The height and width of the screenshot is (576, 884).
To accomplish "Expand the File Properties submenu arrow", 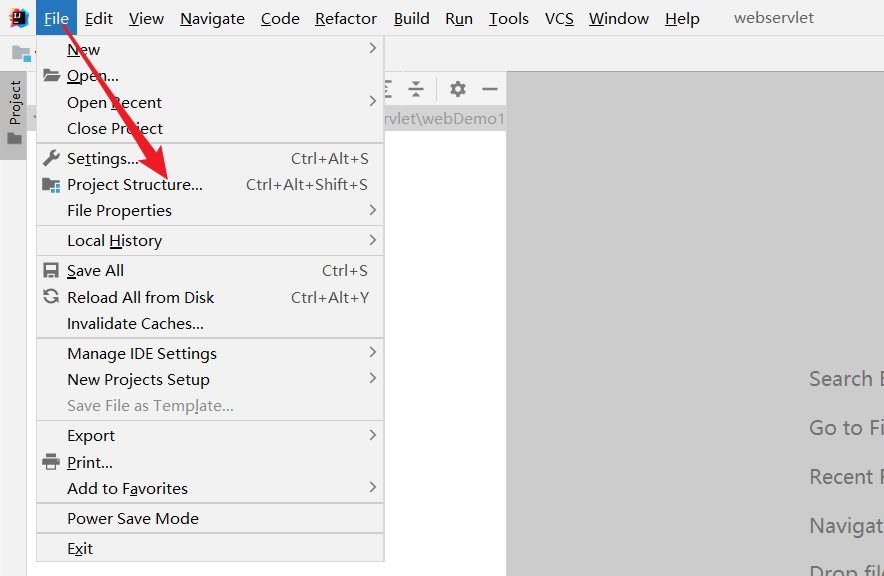I will (372, 210).
